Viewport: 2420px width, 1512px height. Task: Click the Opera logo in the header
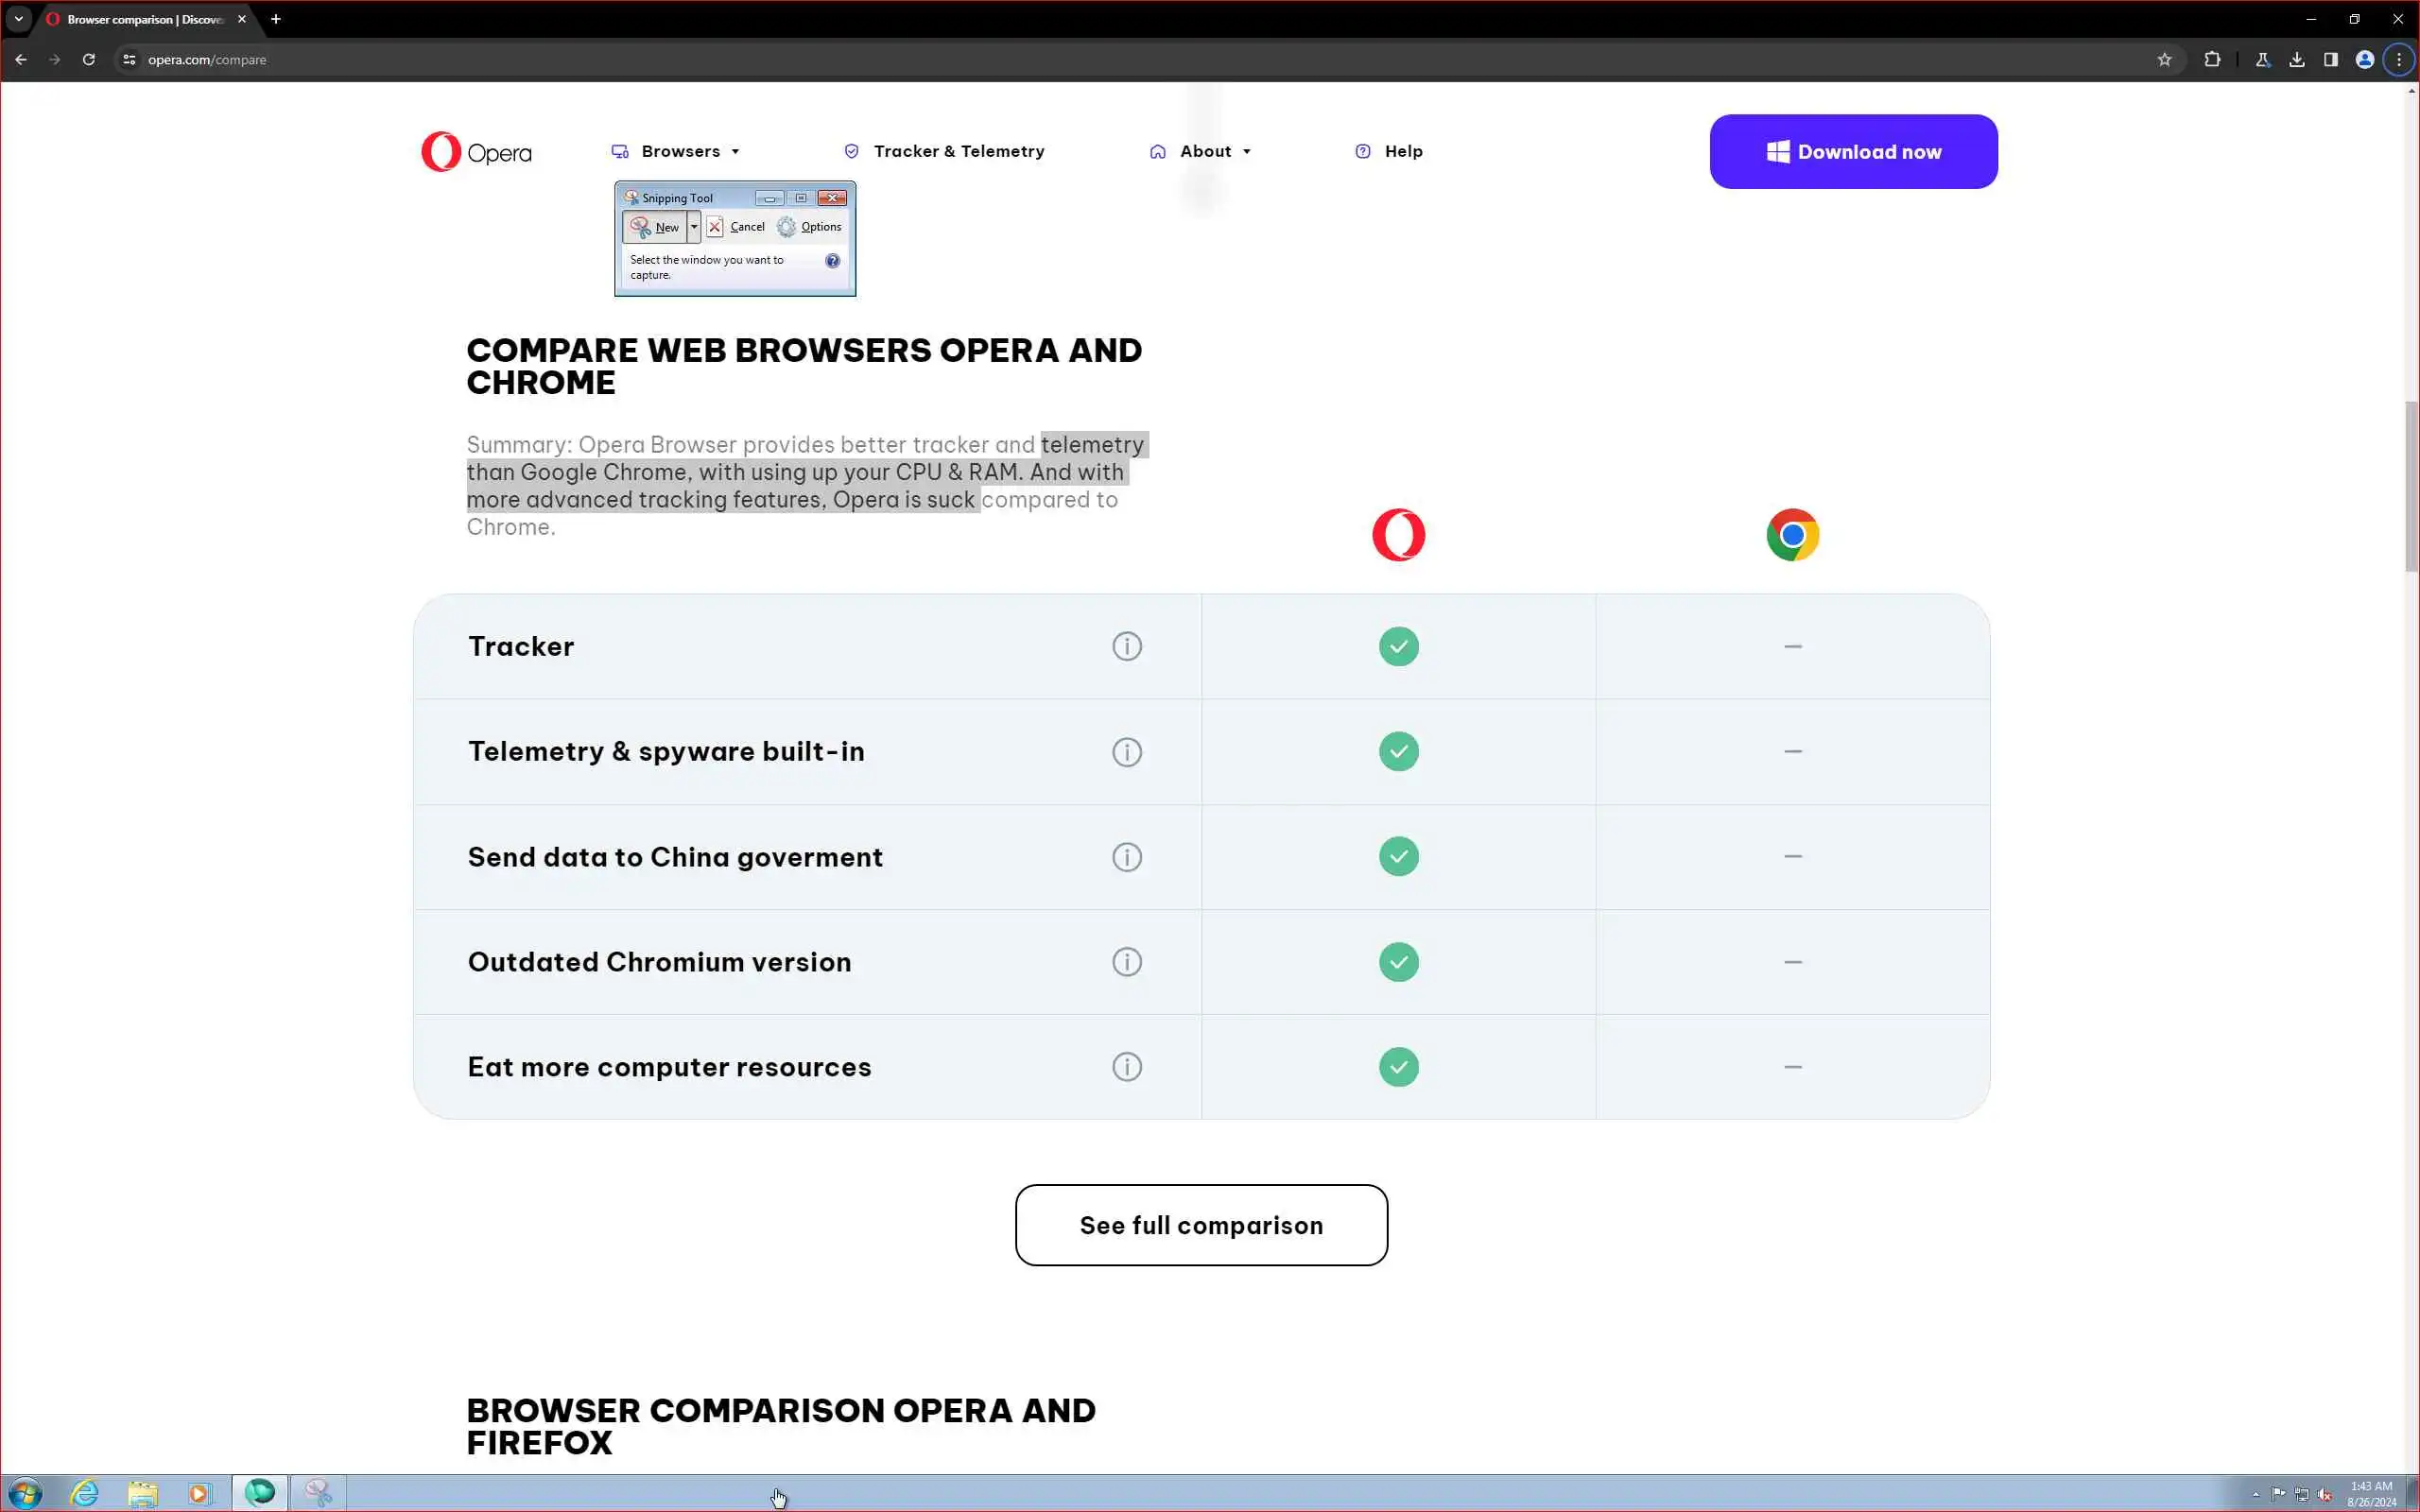[x=476, y=152]
